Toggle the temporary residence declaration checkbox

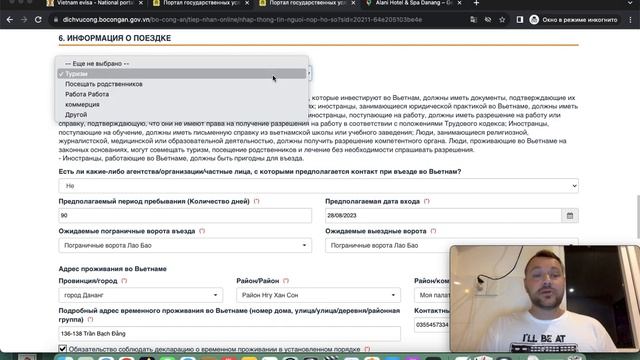click(62, 349)
